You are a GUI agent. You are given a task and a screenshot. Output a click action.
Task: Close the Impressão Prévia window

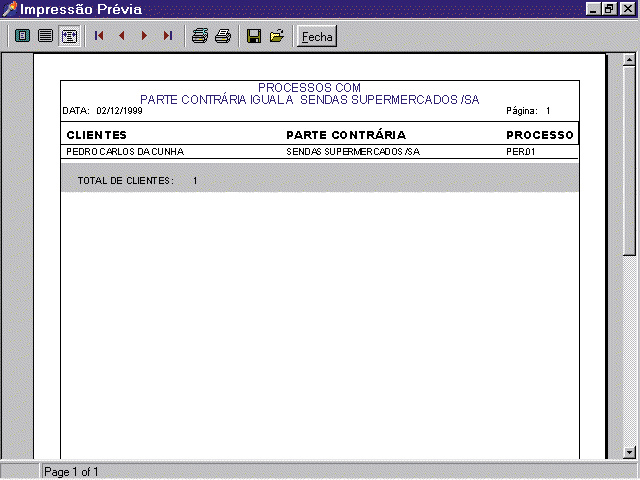pyautogui.click(x=627, y=9)
